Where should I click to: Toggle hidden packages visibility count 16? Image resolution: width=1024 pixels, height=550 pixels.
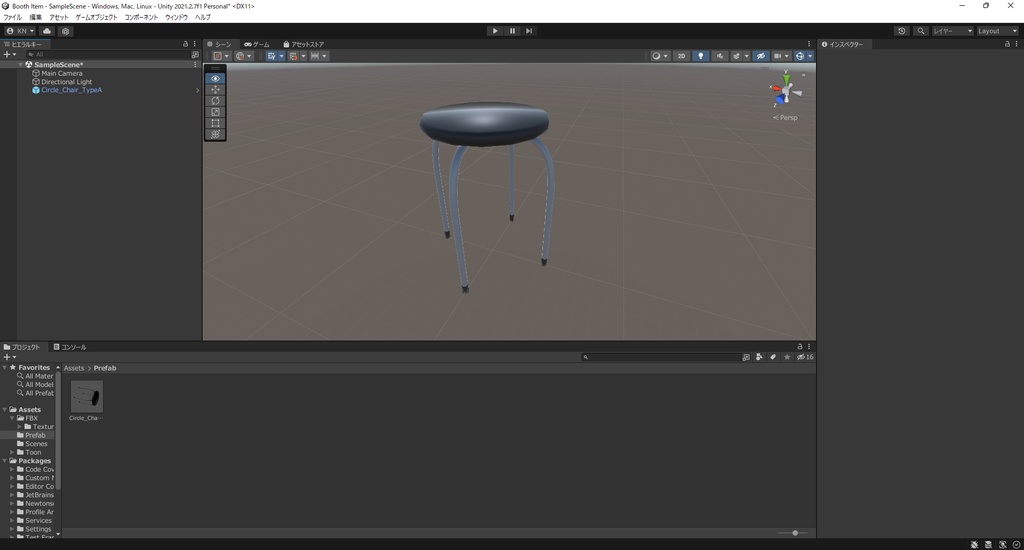click(805, 357)
